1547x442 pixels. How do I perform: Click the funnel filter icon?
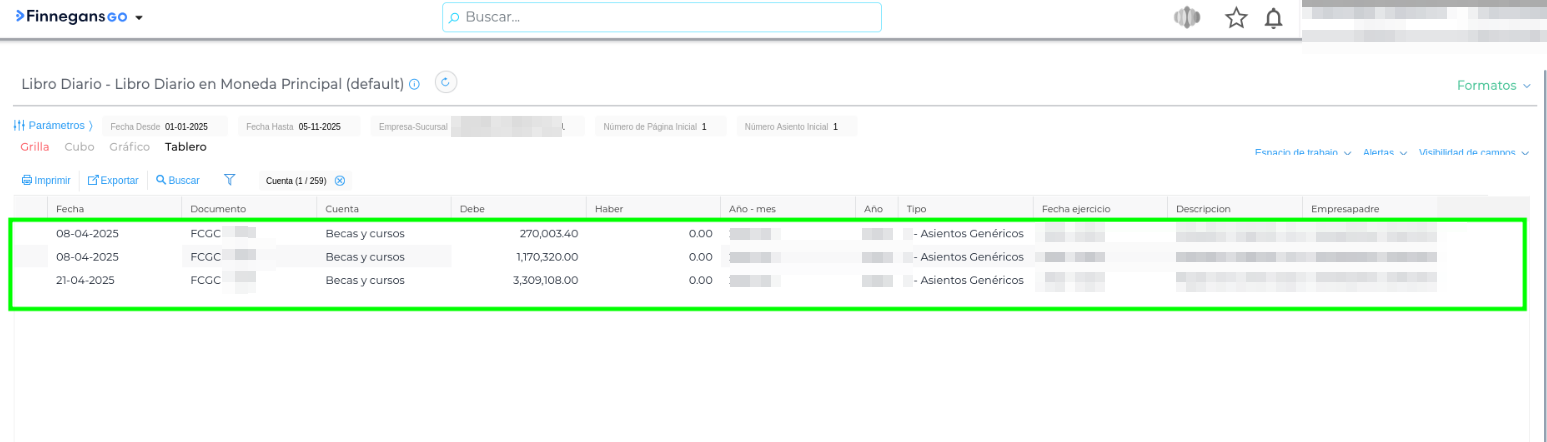click(x=230, y=180)
